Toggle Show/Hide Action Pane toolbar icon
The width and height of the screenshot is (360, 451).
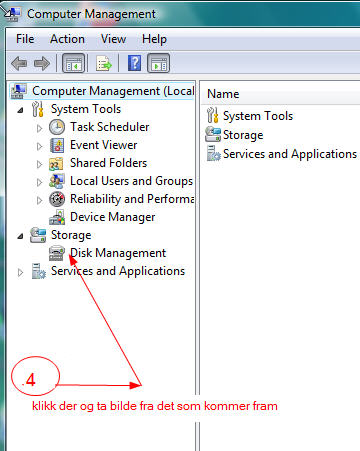pyautogui.click(x=159, y=63)
